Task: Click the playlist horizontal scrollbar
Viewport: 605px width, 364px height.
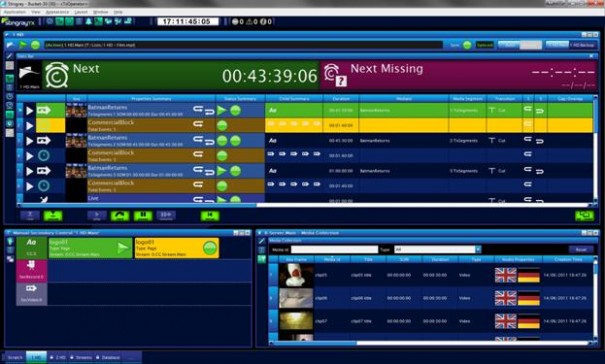Action: tap(306, 205)
